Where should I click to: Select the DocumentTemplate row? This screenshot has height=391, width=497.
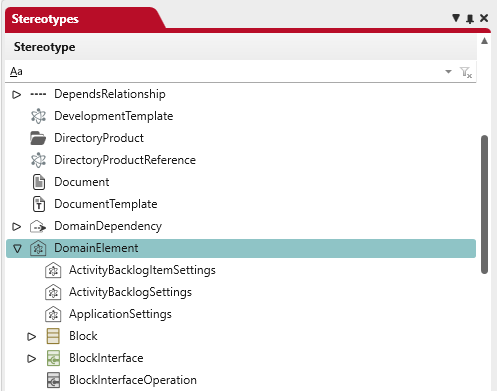point(241,204)
